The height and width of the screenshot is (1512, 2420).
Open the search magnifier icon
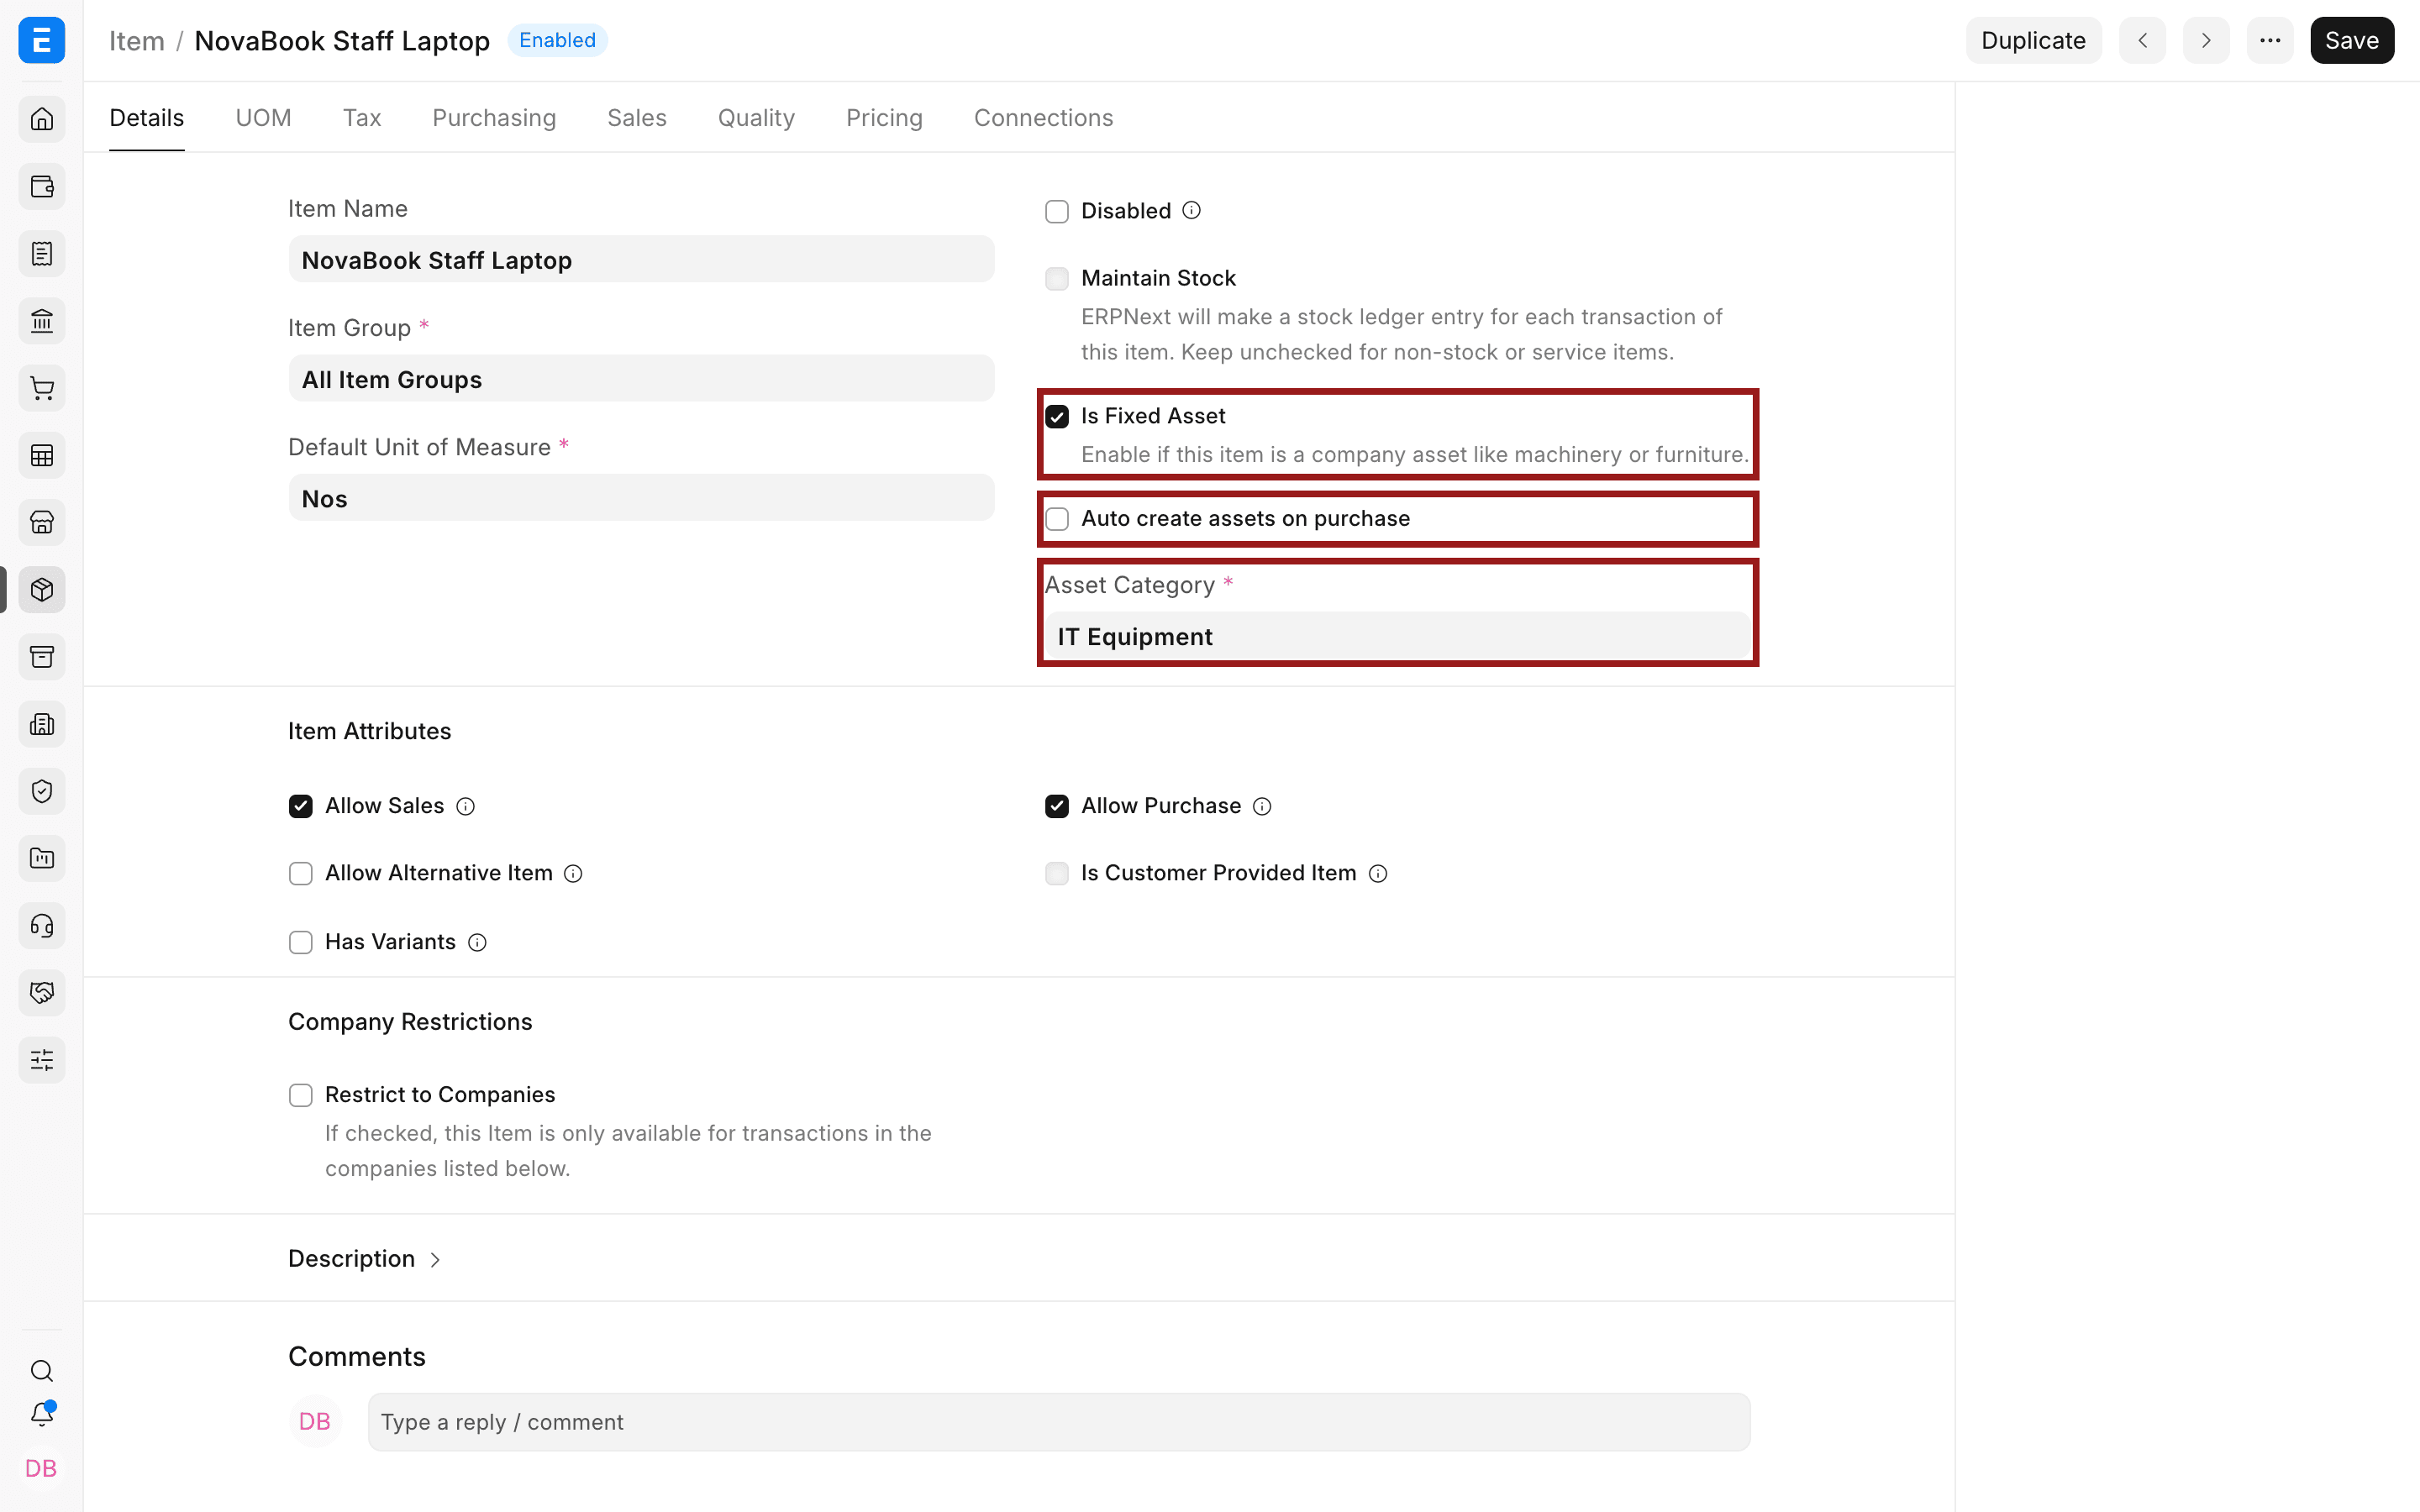(x=42, y=1371)
